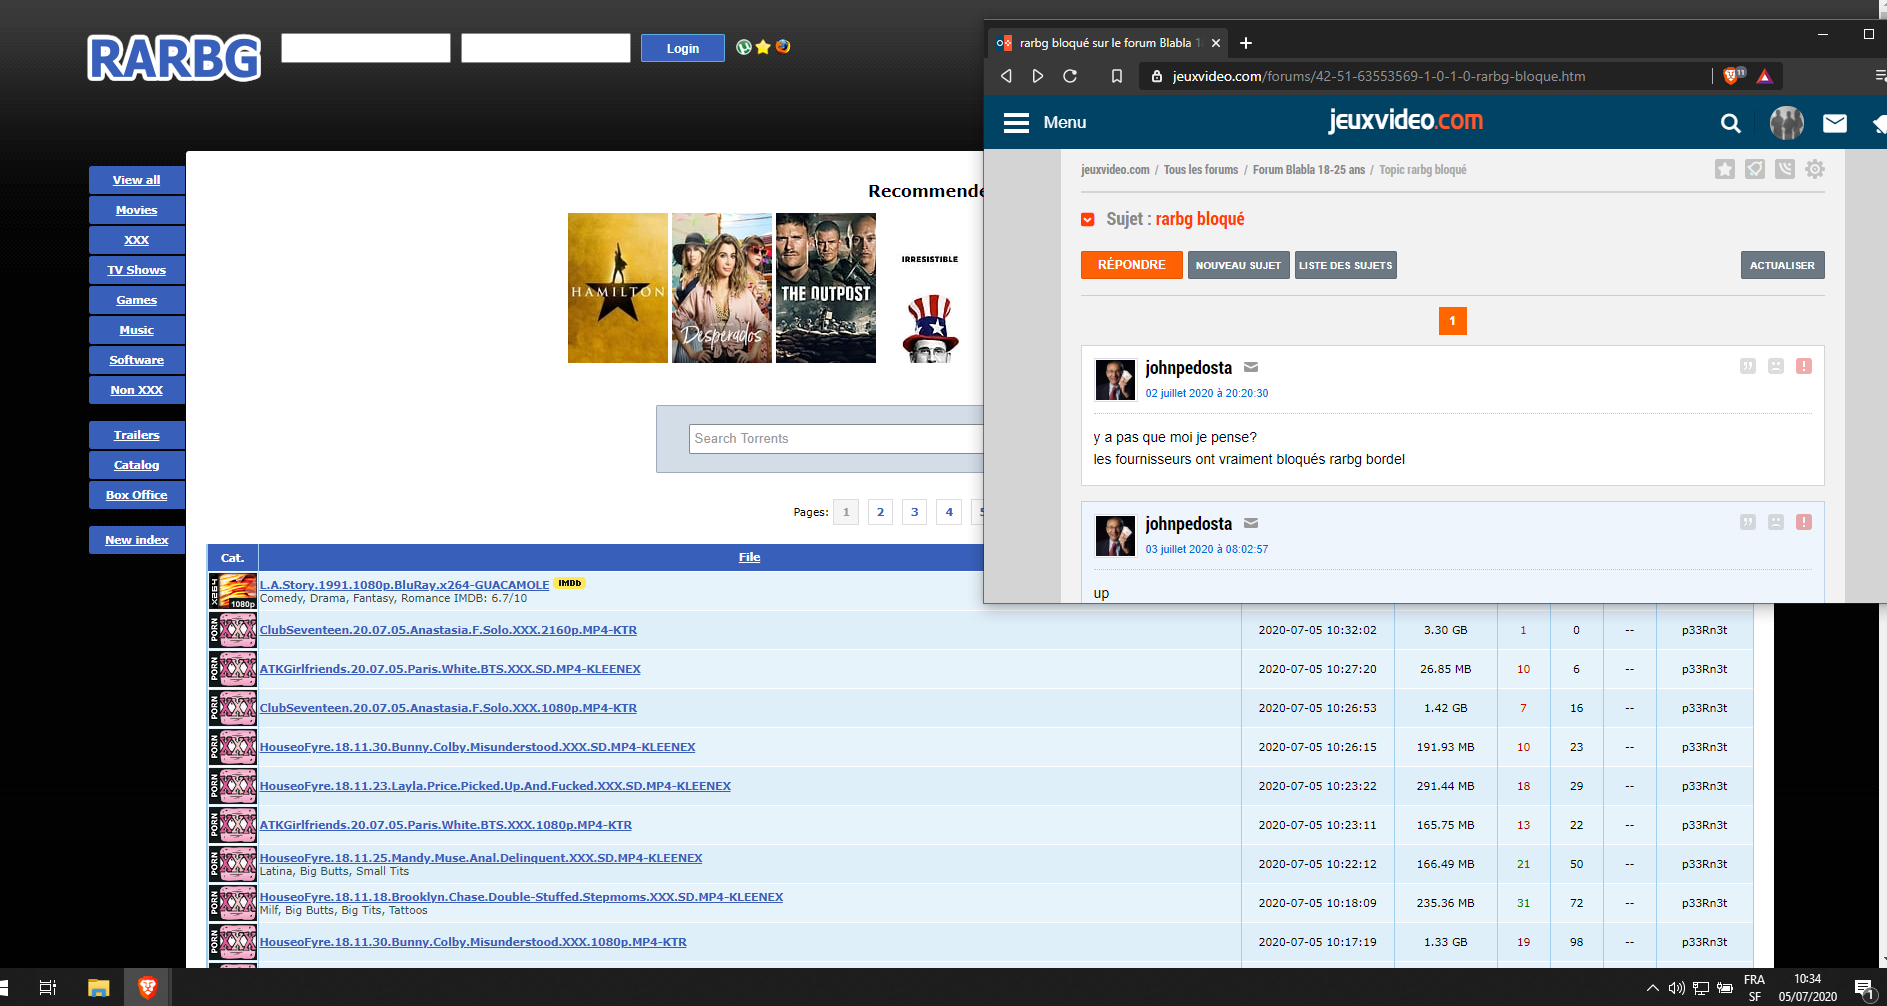Click the RÉPONDRE button

[1132, 265]
